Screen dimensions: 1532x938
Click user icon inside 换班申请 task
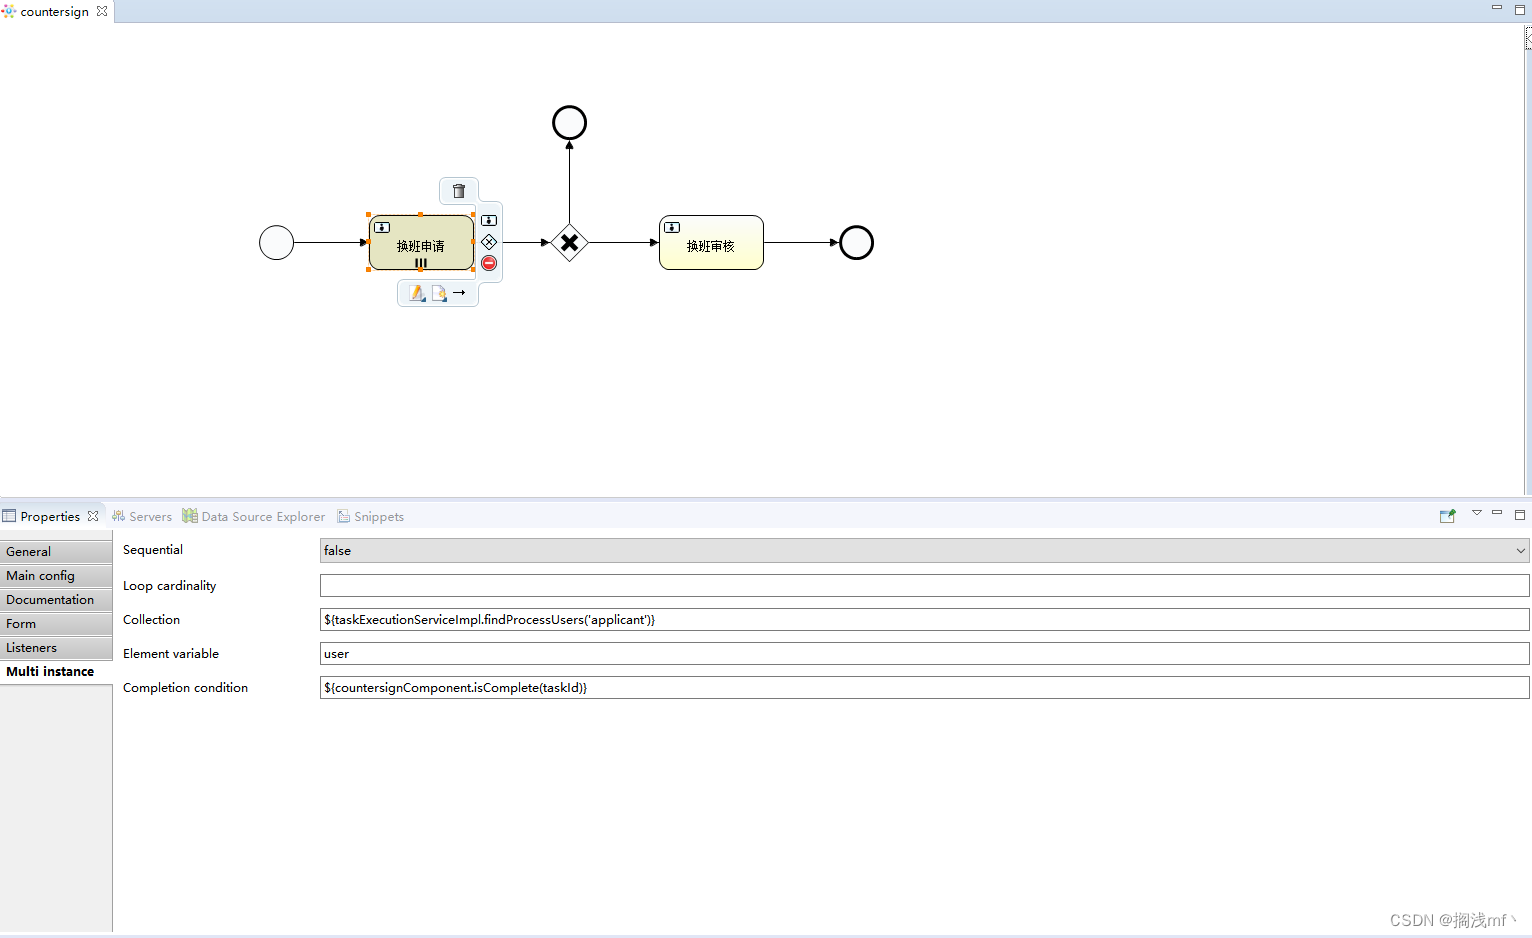(382, 227)
